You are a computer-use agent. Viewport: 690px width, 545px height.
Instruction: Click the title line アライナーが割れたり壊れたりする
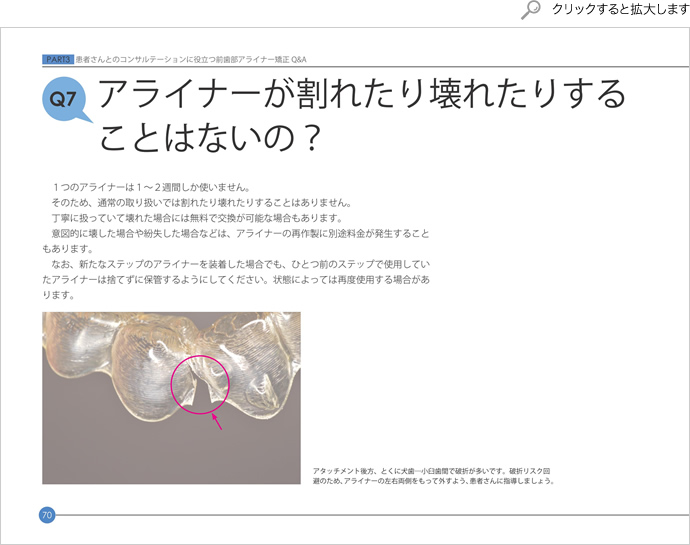(364, 96)
